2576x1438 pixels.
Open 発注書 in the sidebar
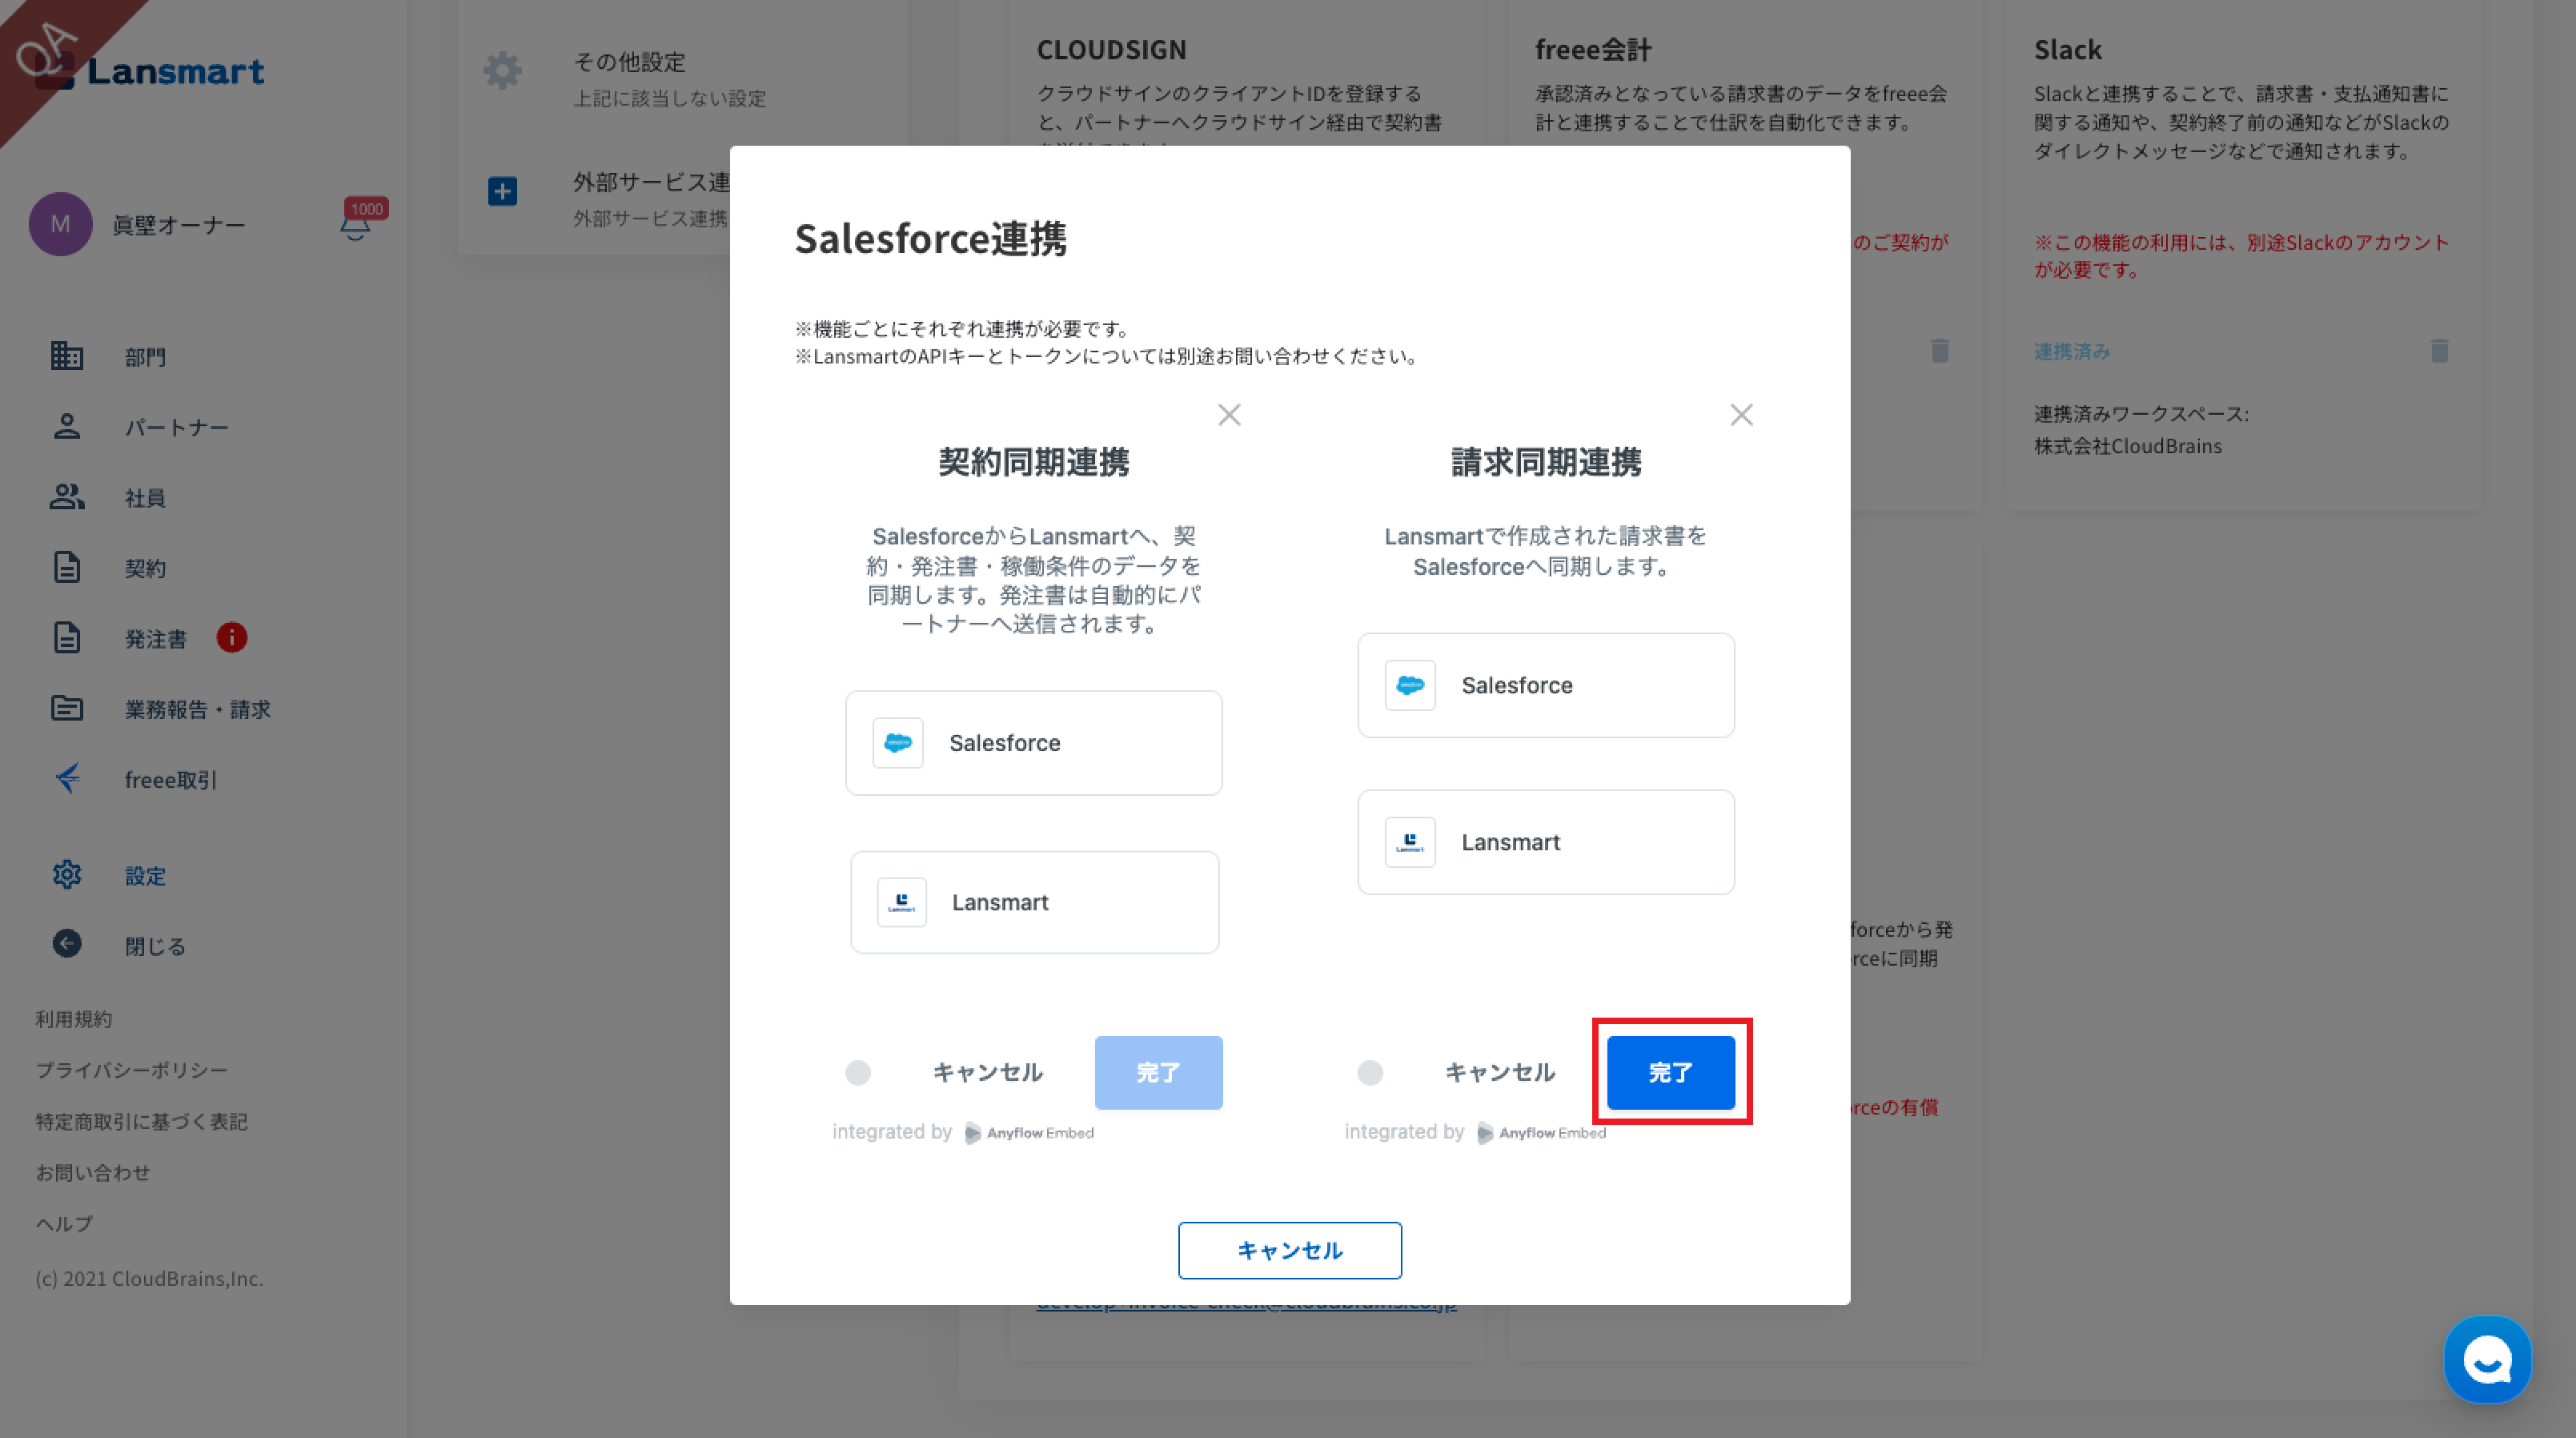(155, 638)
